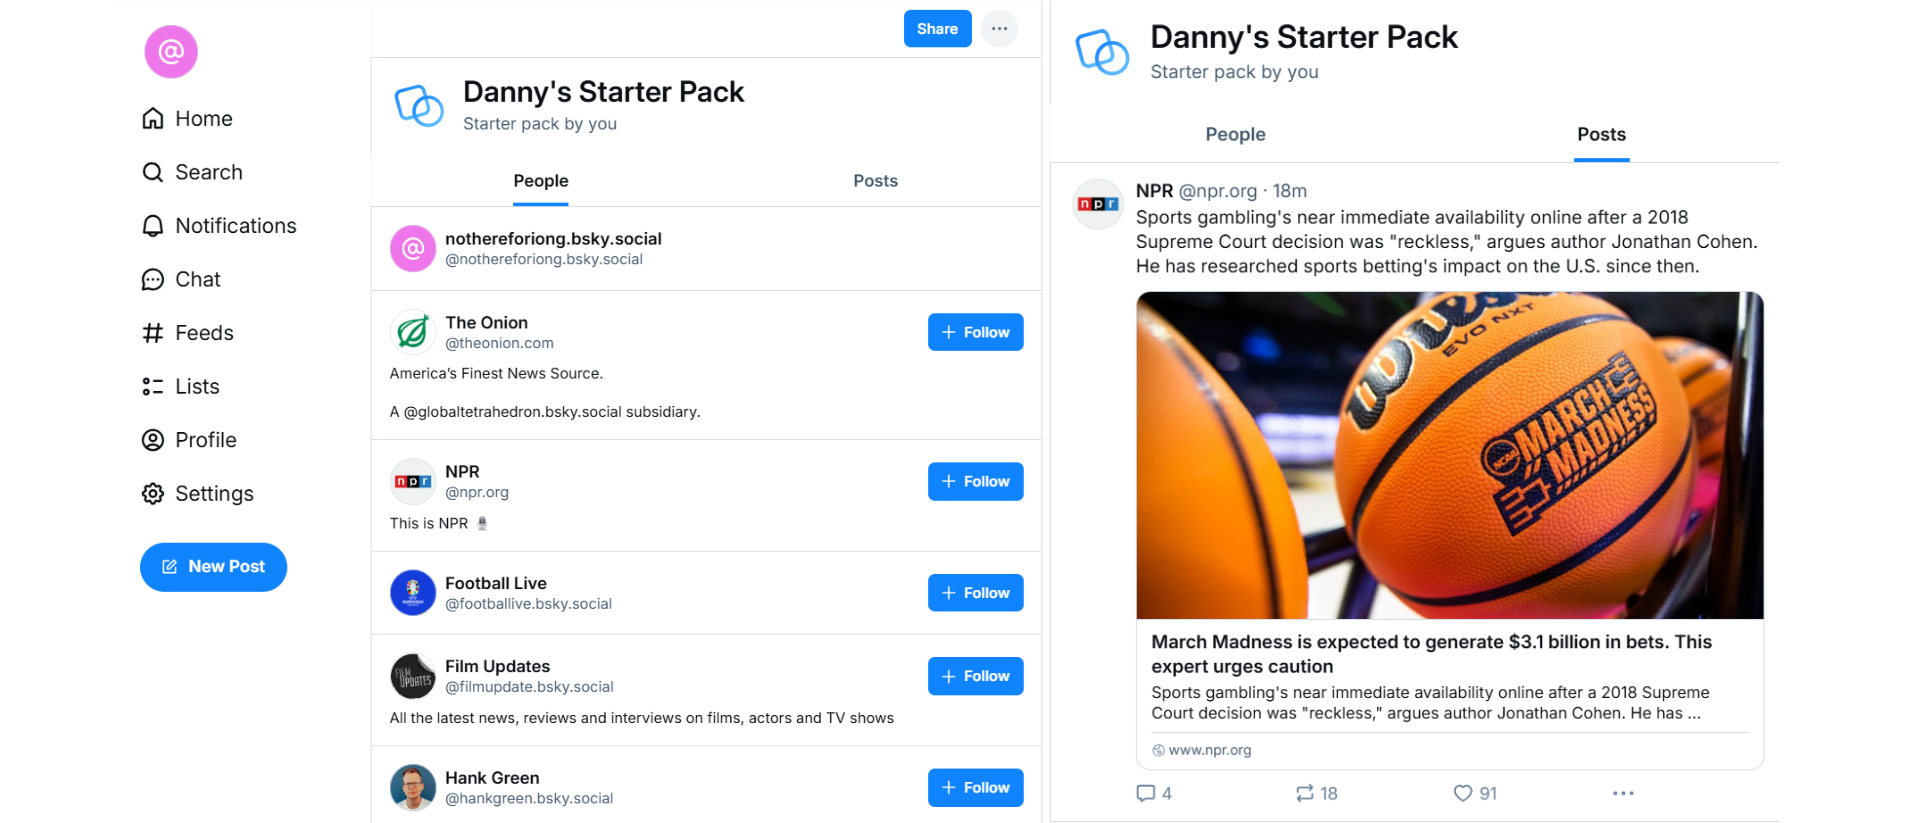Viewport: 1920px width, 823px height.
Task: Click the Share button
Action: 937,29
